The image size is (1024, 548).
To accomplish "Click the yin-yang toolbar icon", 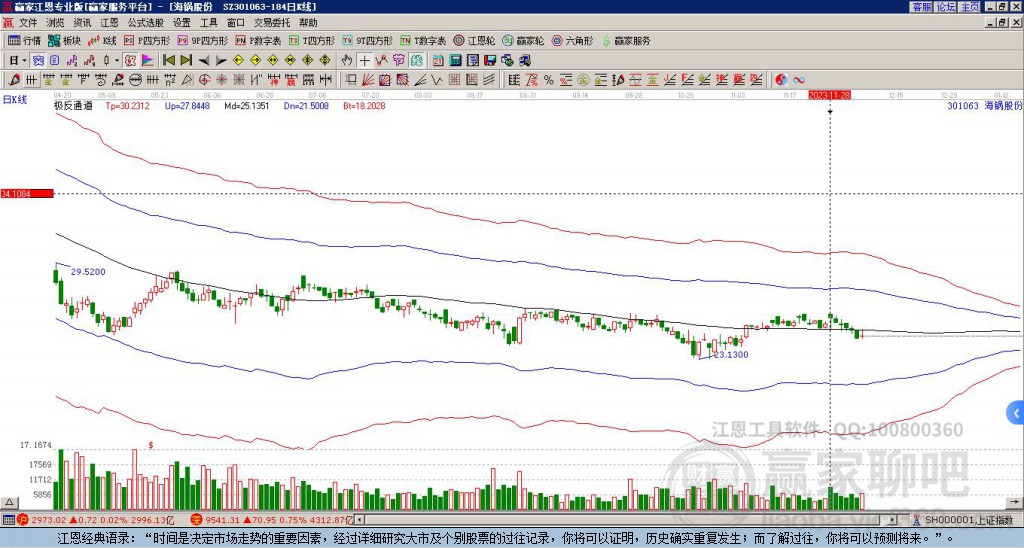I will click(781, 80).
